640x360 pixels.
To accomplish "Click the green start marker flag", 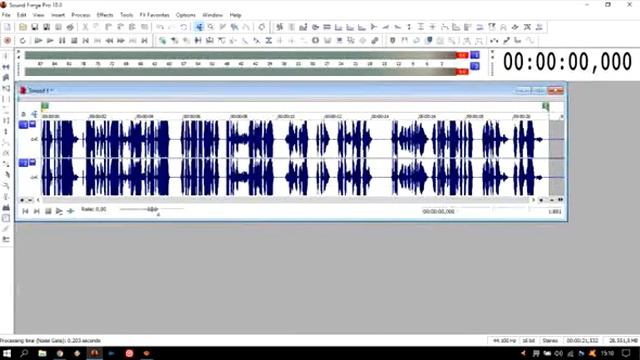I will [45, 107].
